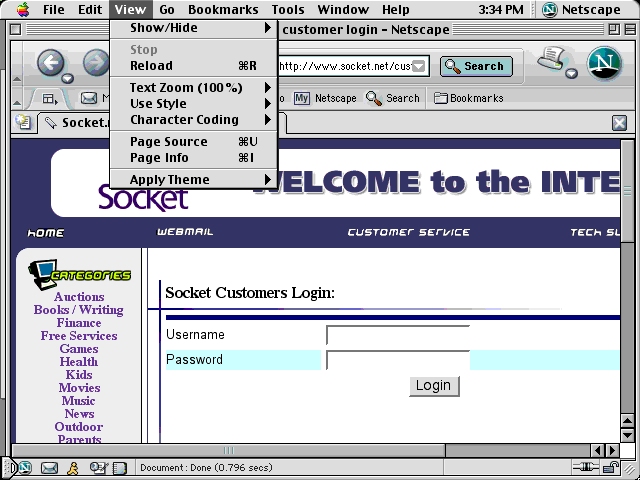Click the Address Book icon in status bar
The width and height of the screenshot is (640, 480).
pyautogui.click(x=120, y=468)
